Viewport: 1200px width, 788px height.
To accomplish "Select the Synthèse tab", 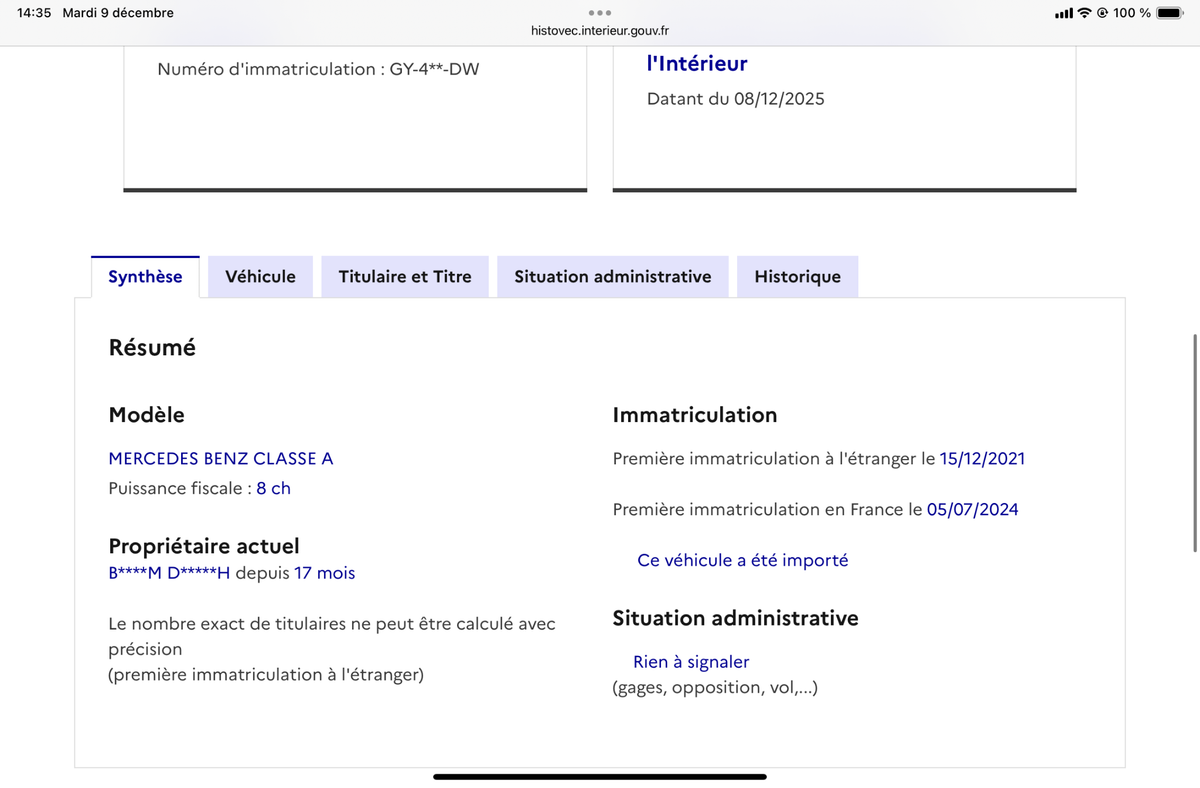I will pyautogui.click(x=145, y=276).
